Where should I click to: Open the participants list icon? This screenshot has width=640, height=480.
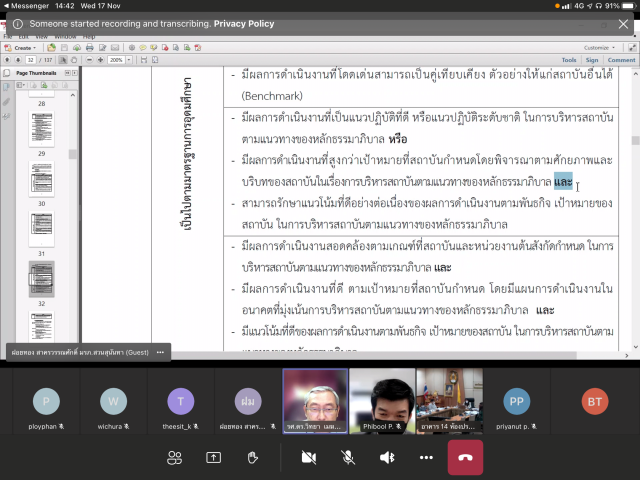pyautogui.click(x=175, y=457)
